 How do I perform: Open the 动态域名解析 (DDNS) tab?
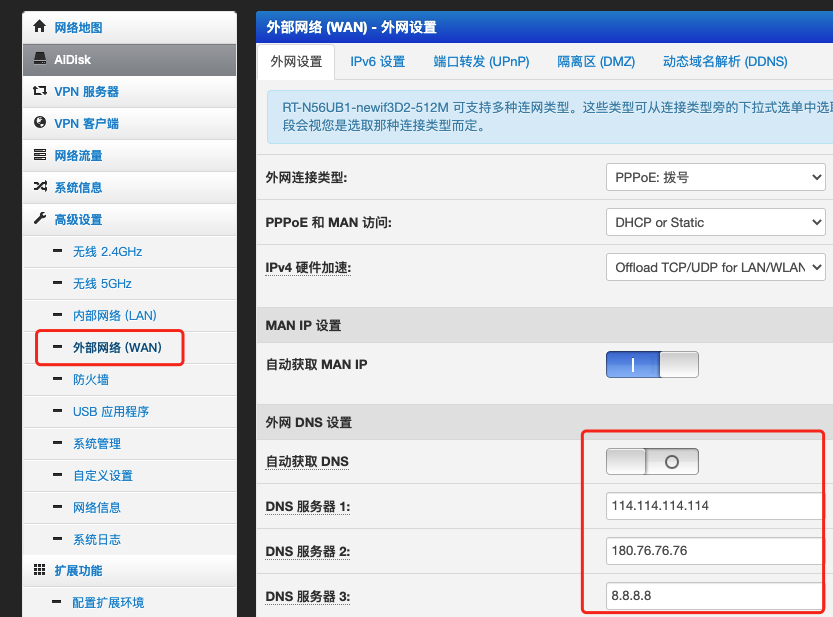725,61
